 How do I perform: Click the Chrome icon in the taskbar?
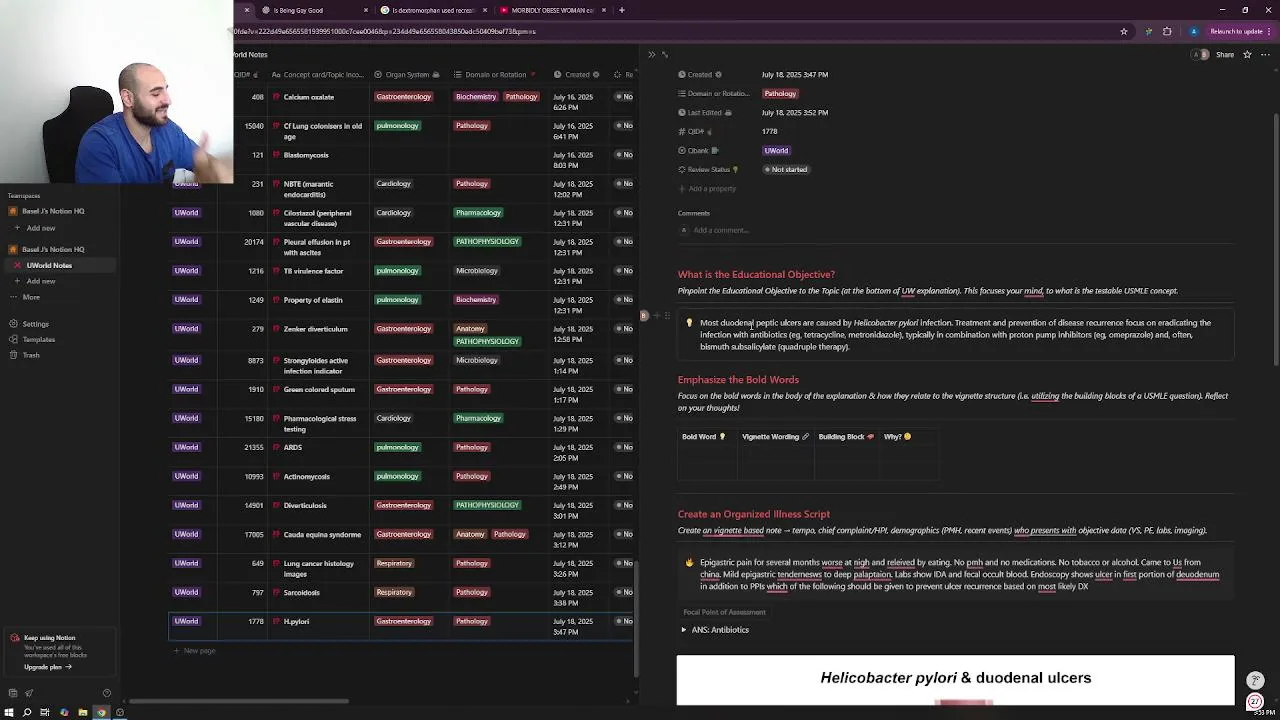(101, 713)
